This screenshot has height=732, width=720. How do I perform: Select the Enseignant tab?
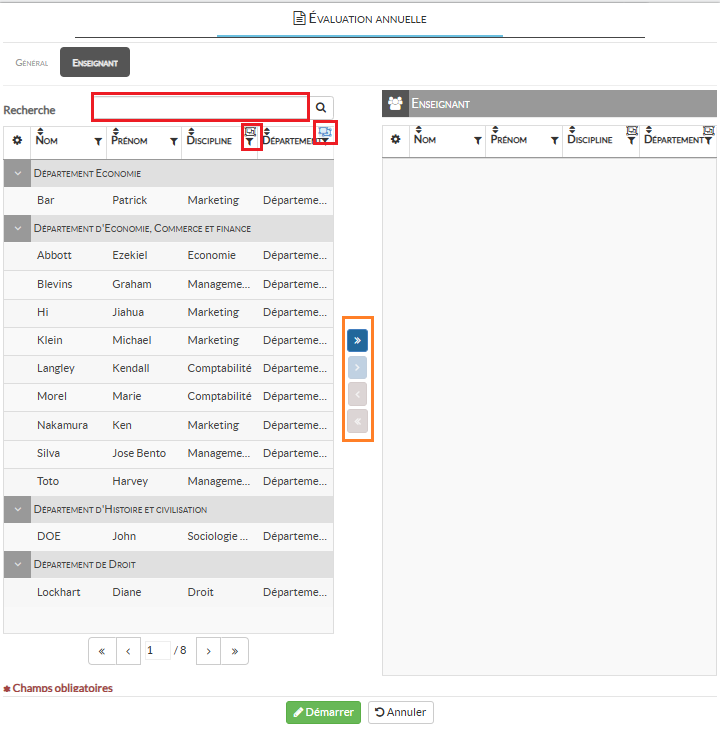[x=95, y=63]
